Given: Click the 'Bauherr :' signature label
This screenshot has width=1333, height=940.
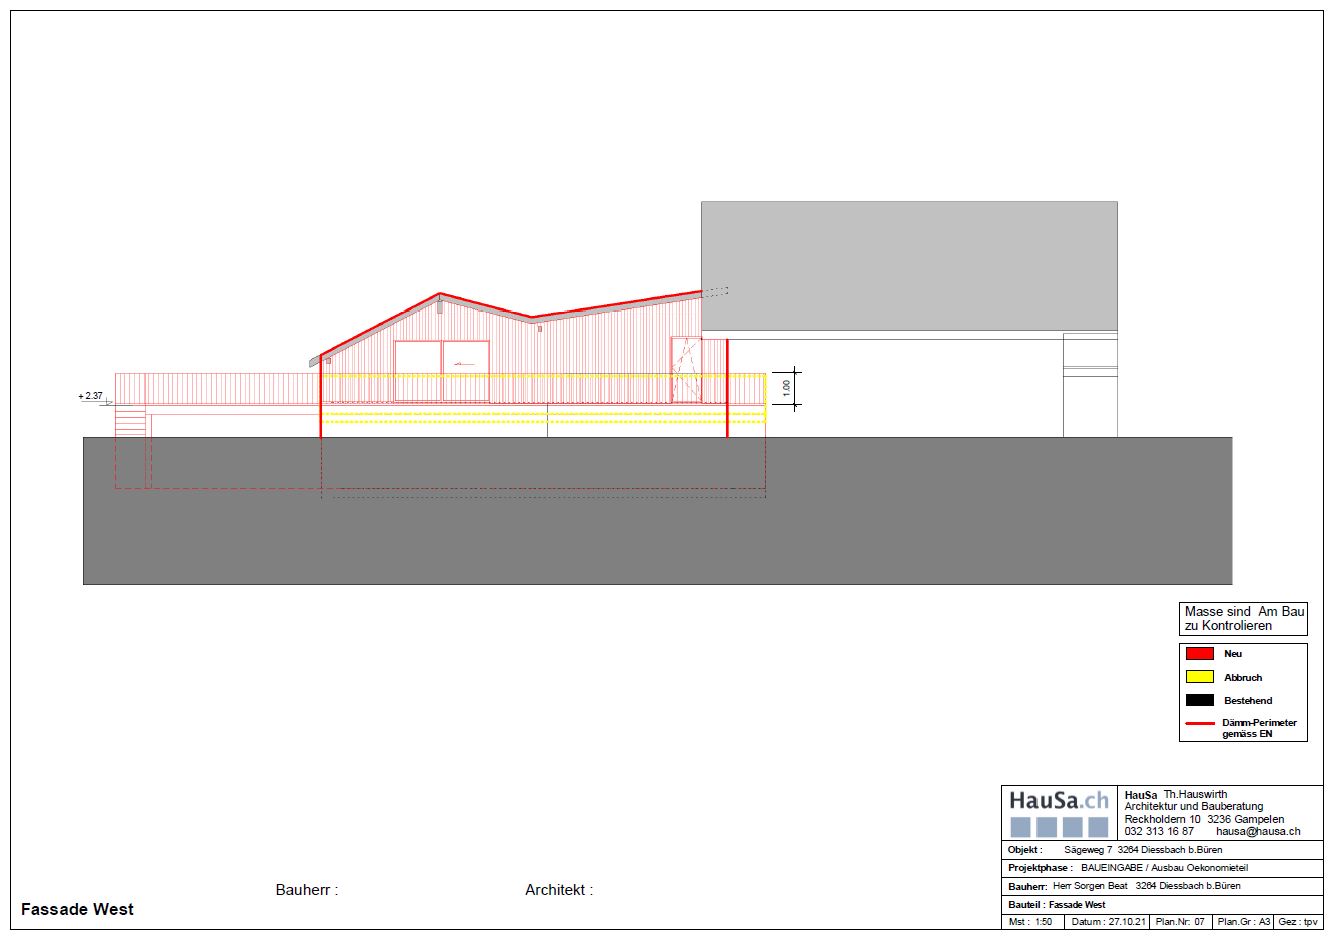Looking at the screenshot, I should tap(307, 890).
